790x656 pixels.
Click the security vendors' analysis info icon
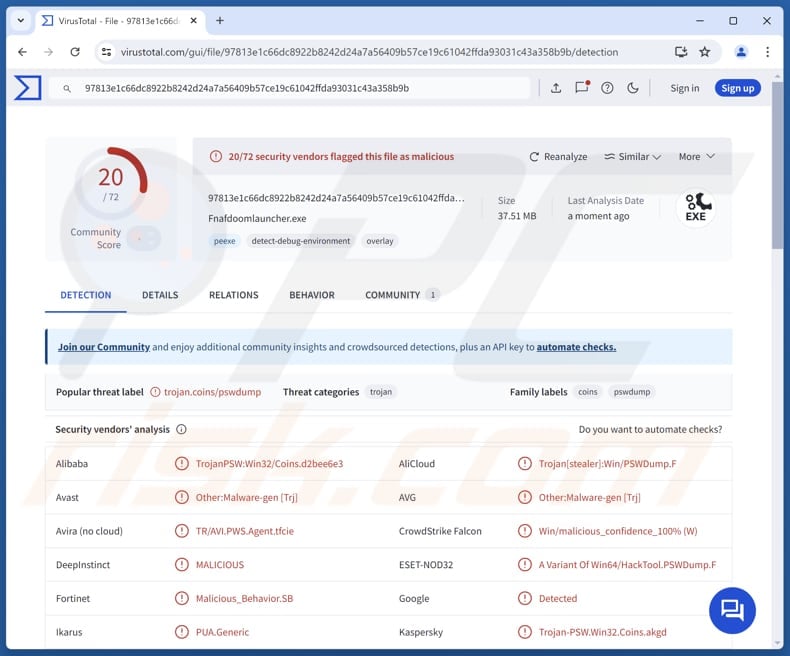click(181, 430)
